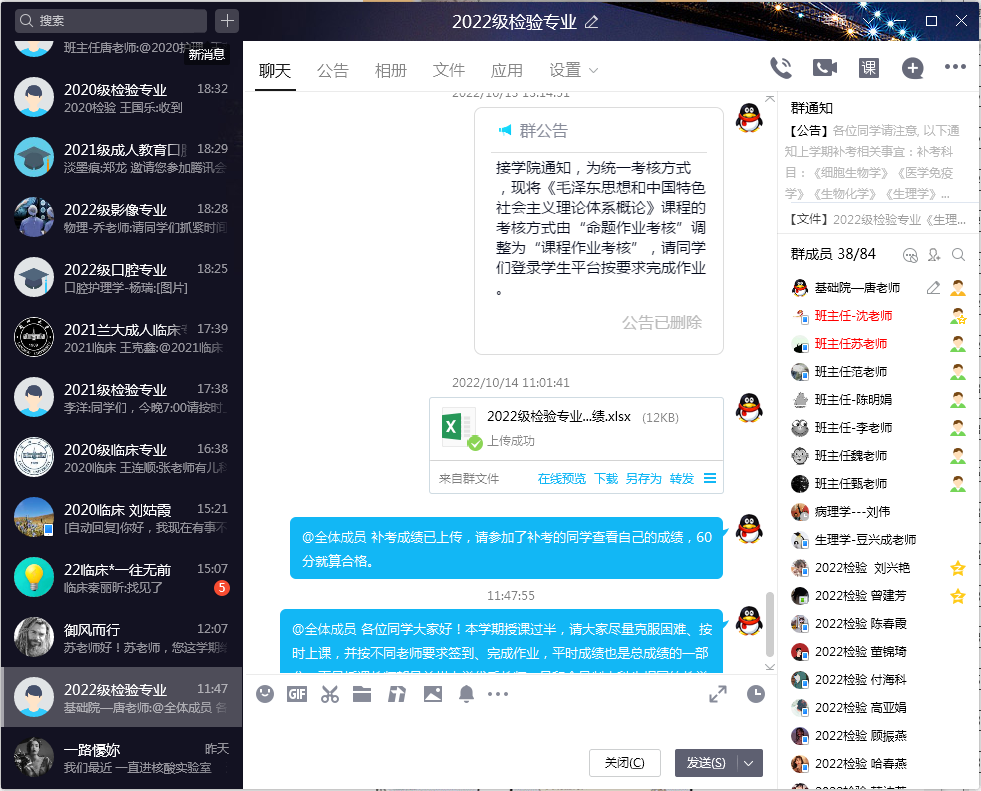This screenshot has height=791, width=981.
Task: Click 转发 link for the xlsx file
Action: [681, 479]
